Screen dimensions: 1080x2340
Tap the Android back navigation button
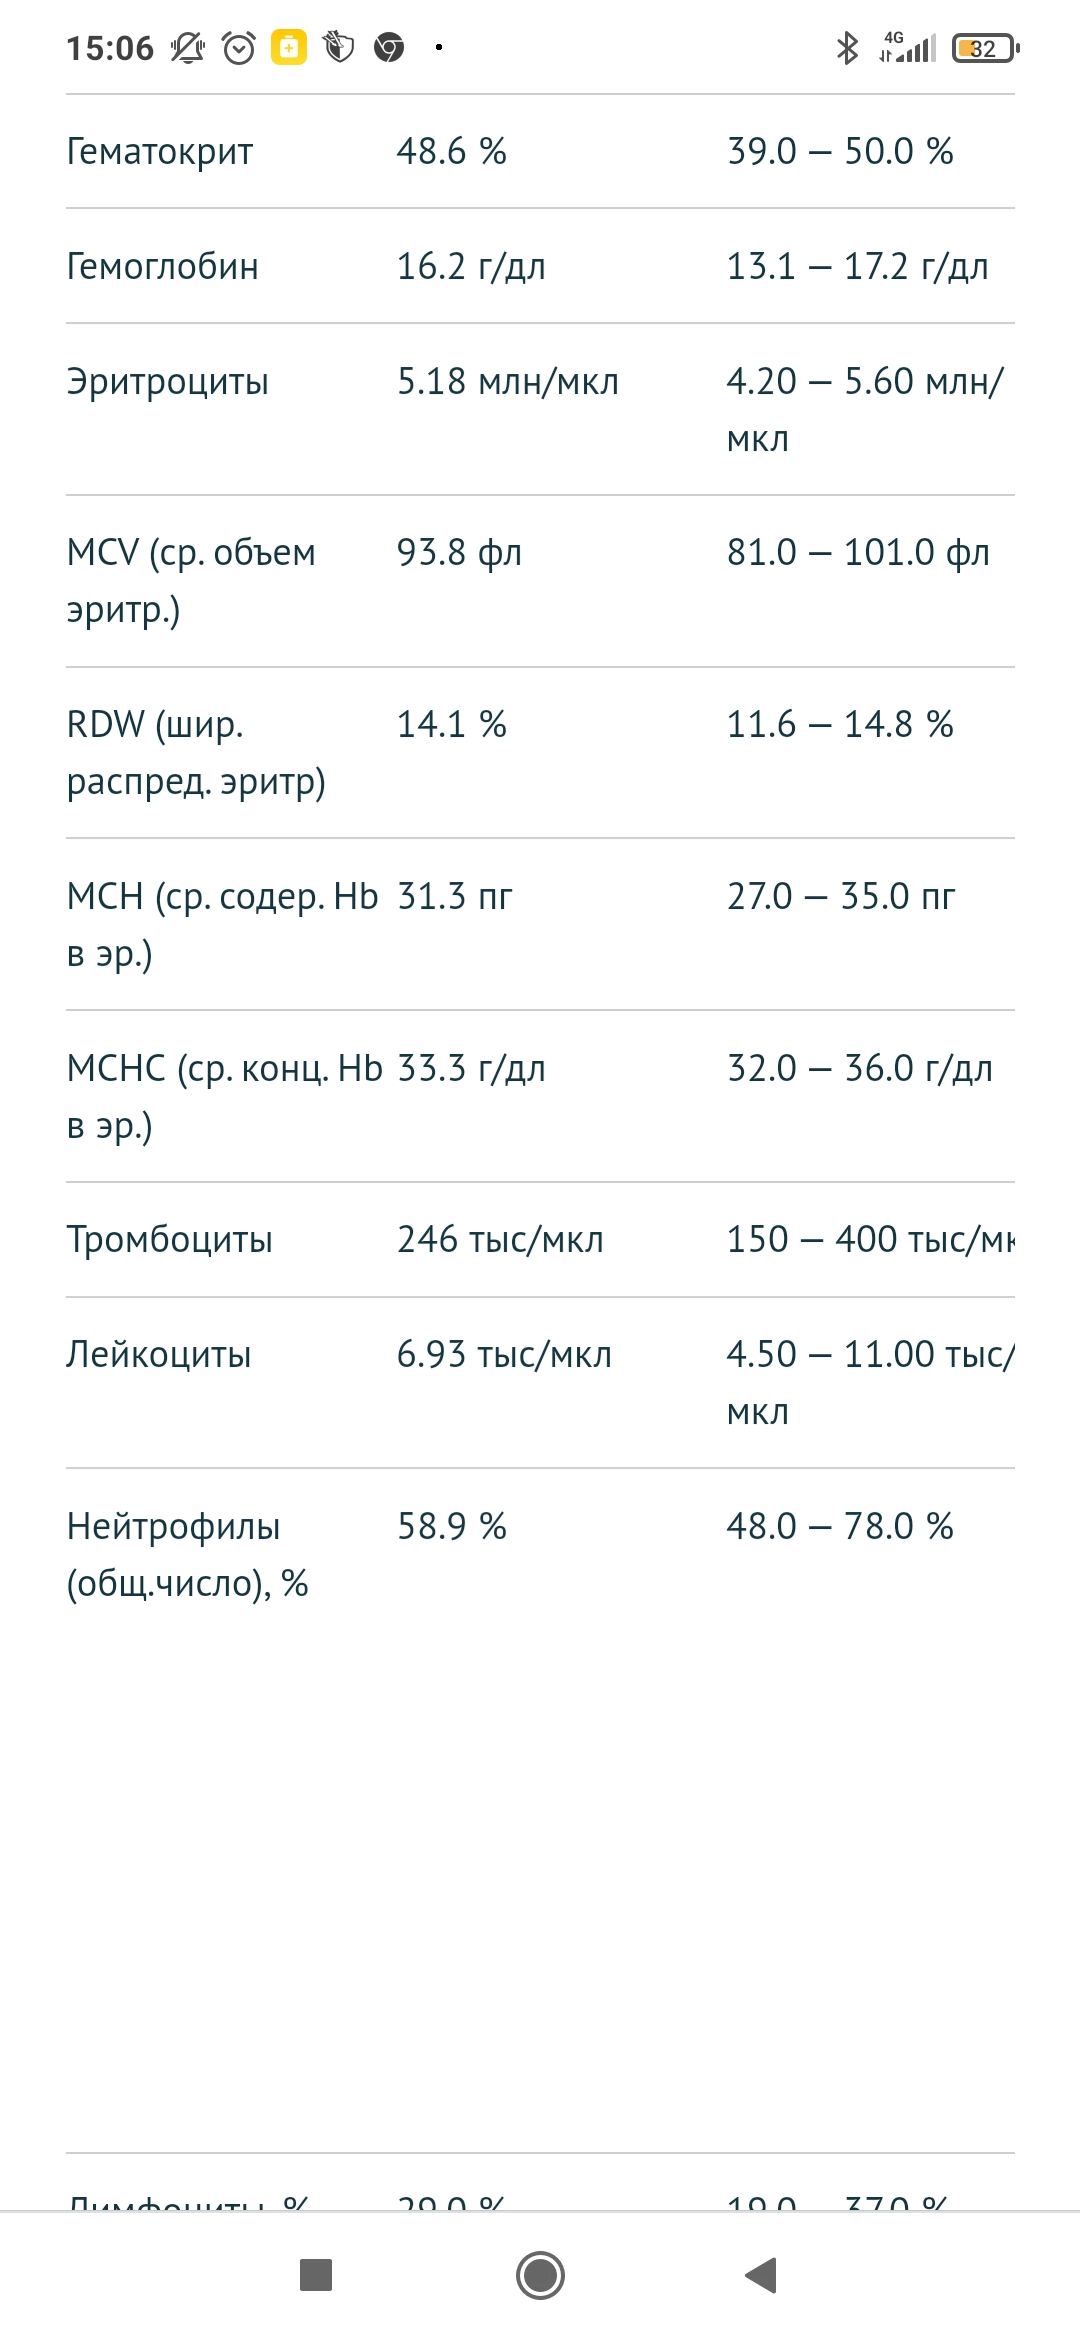[762, 2275]
